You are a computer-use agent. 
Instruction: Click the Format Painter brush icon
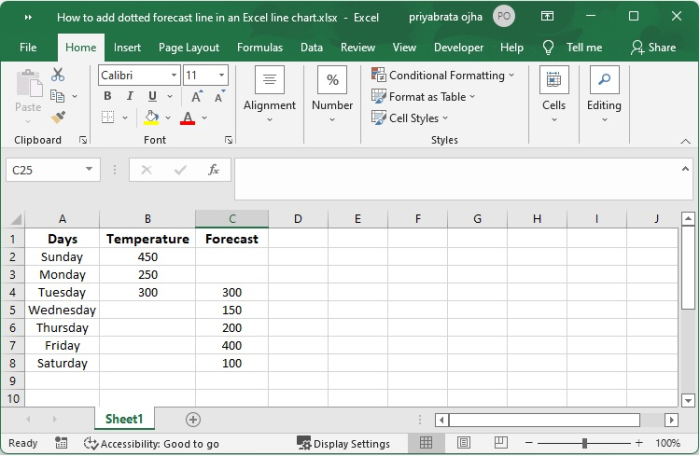(58, 117)
